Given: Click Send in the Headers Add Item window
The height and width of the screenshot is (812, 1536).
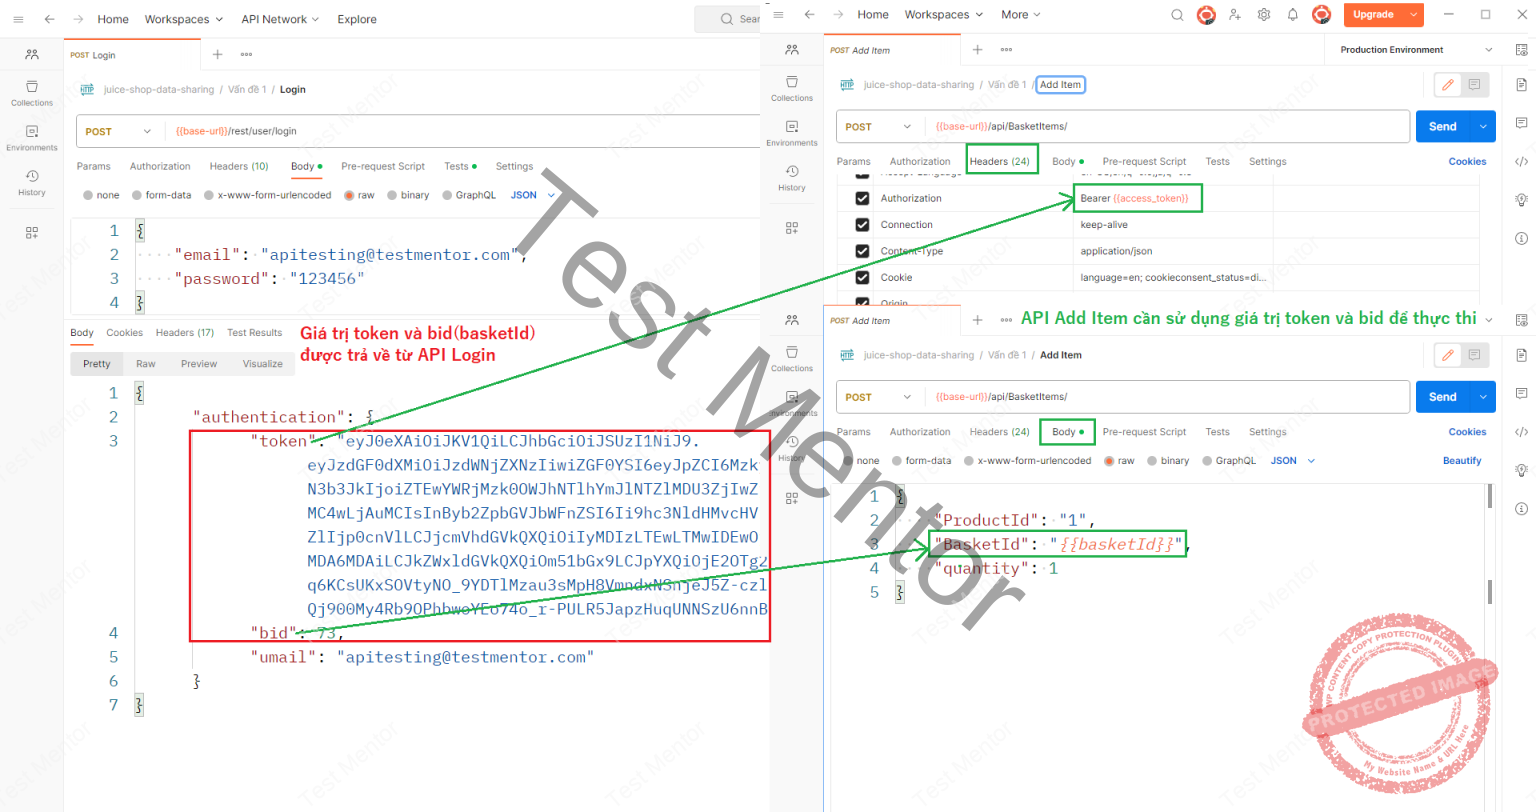Looking at the screenshot, I should tap(1443, 127).
